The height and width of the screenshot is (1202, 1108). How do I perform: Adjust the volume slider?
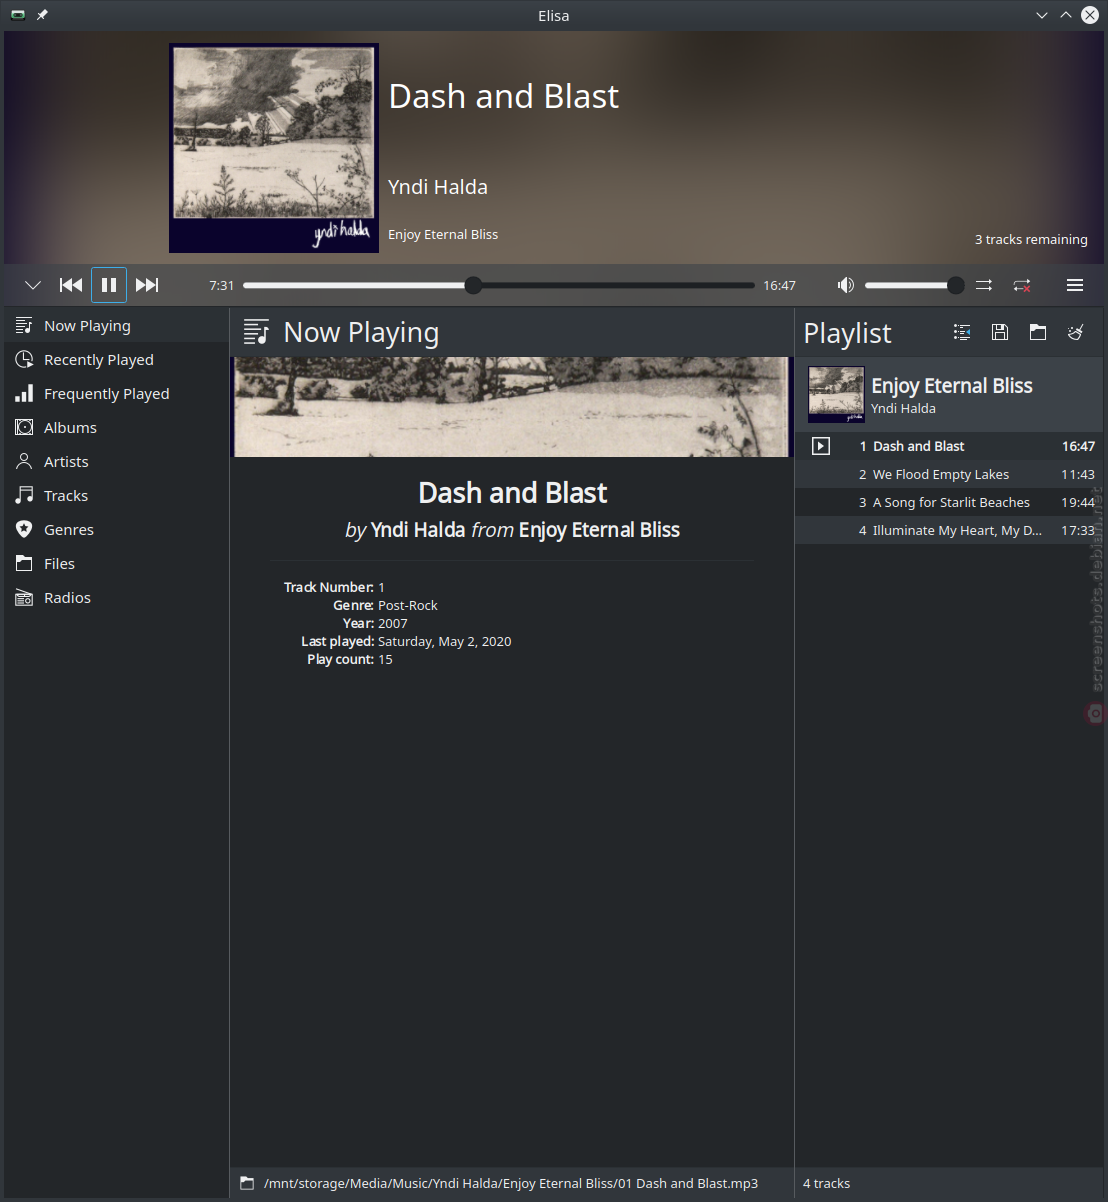click(x=914, y=285)
